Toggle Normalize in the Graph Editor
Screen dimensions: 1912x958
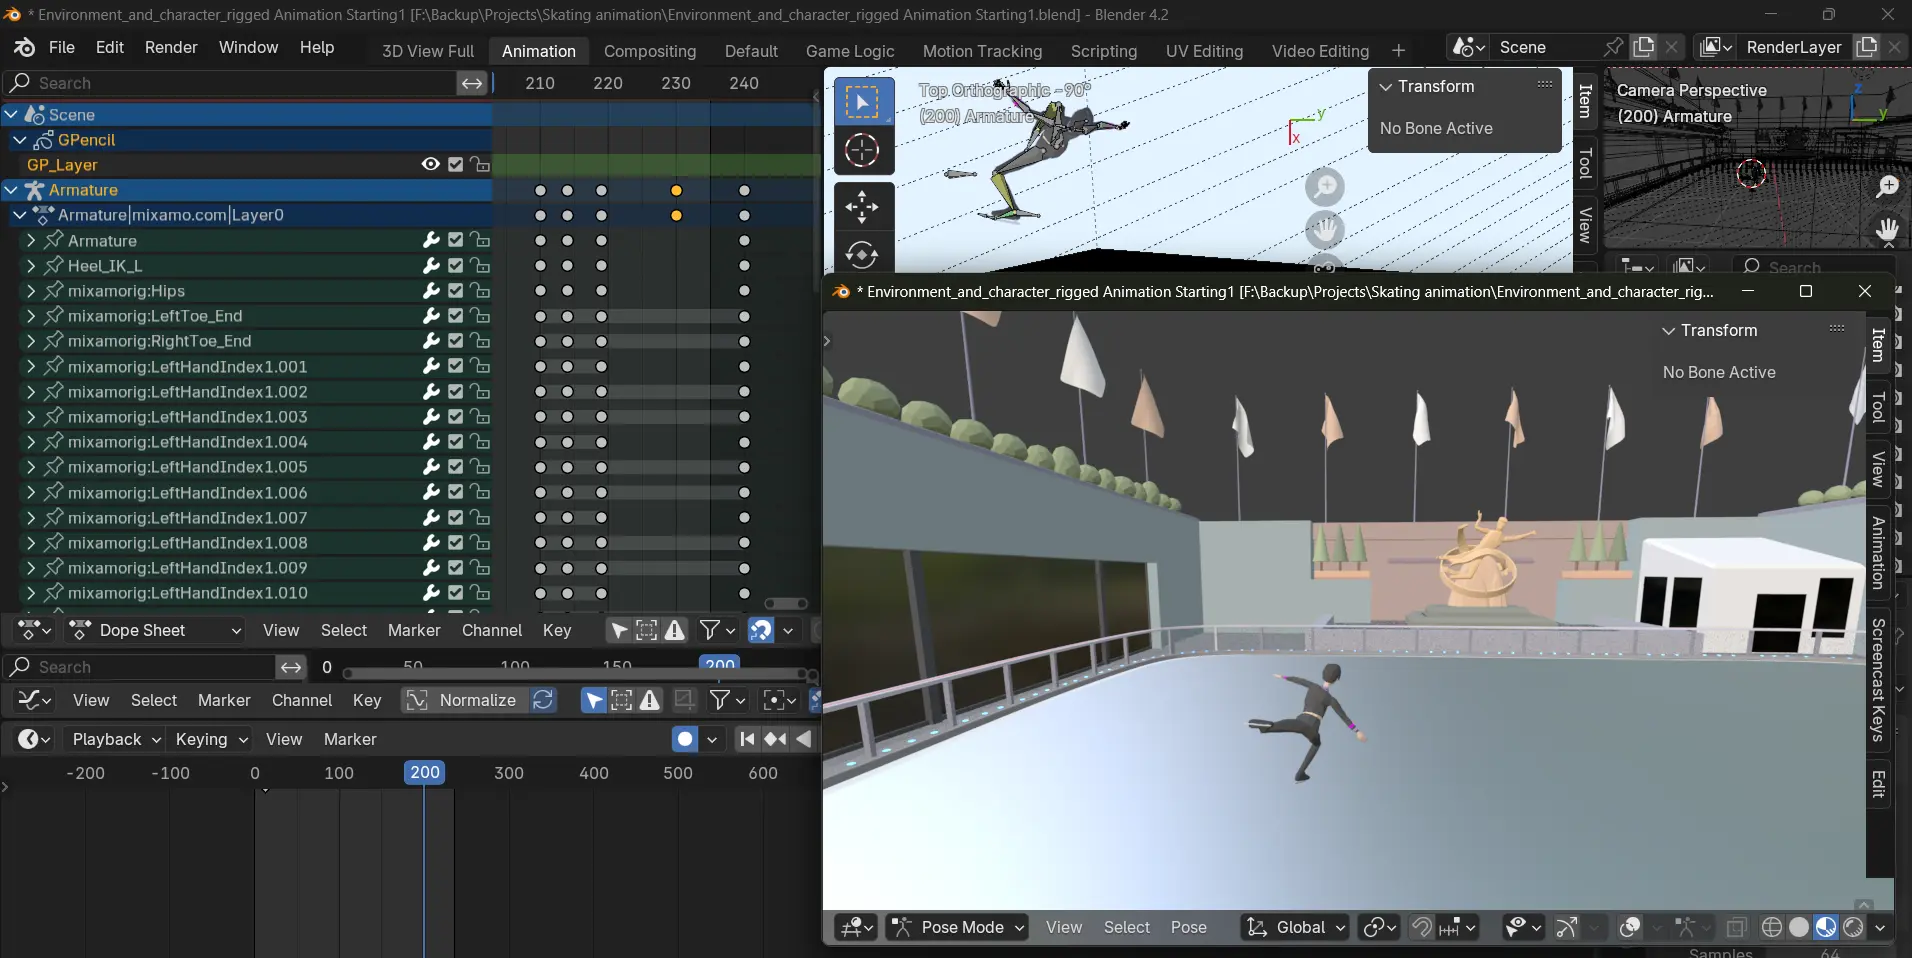(x=462, y=700)
